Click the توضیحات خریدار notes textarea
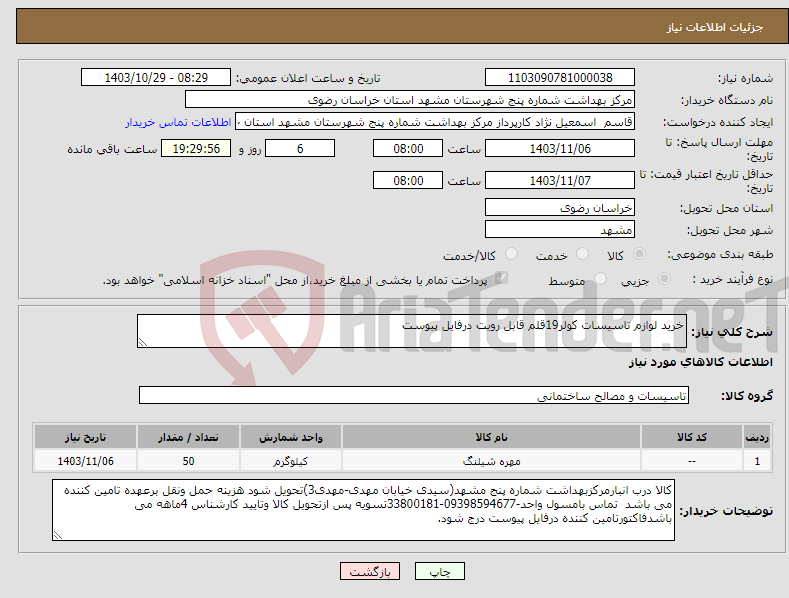Image resolution: width=789 pixels, height=598 pixels. pyautogui.click(x=363, y=510)
